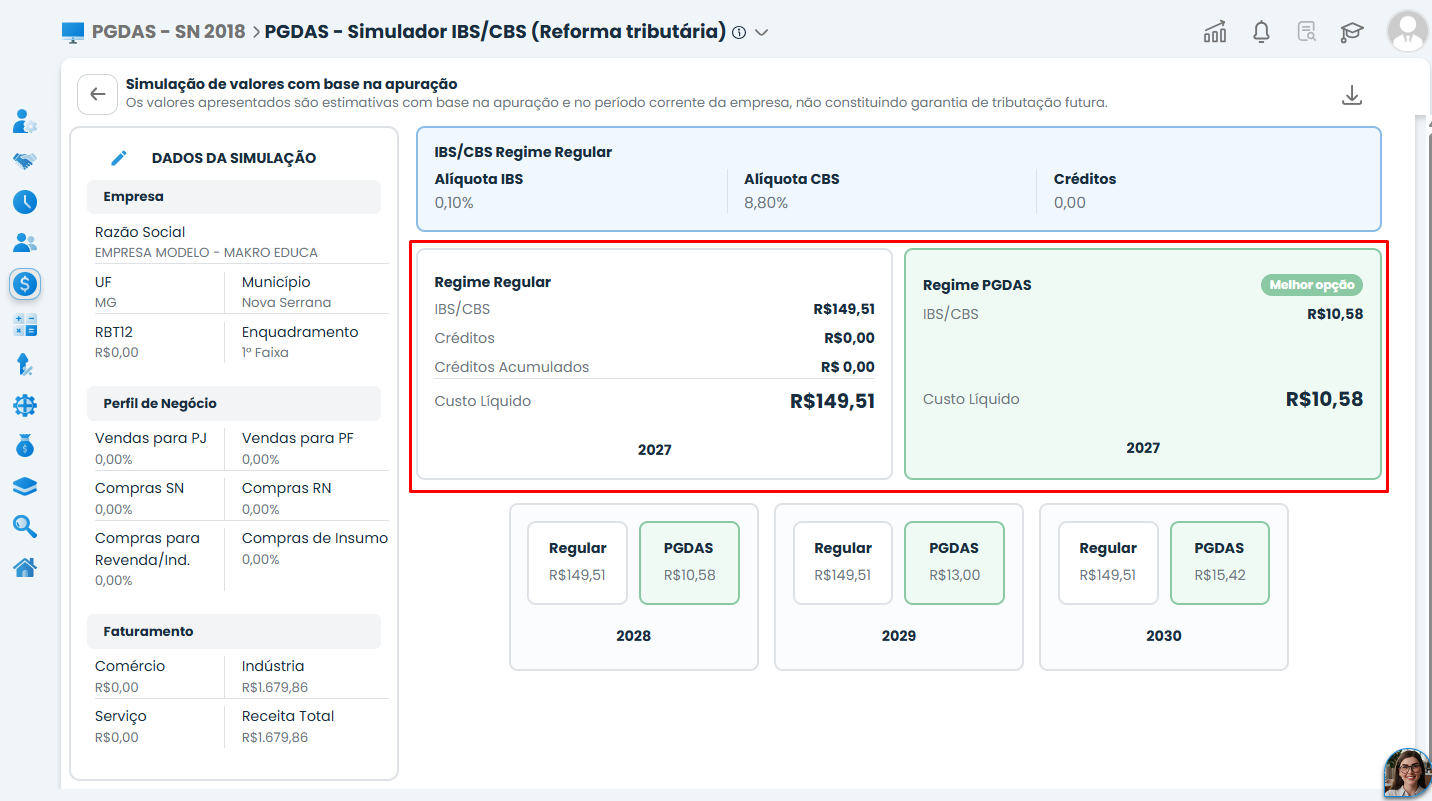Open the handshake sidebar icon
Image resolution: width=1432 pixels, height=801 pixels.
click(25, 161)
